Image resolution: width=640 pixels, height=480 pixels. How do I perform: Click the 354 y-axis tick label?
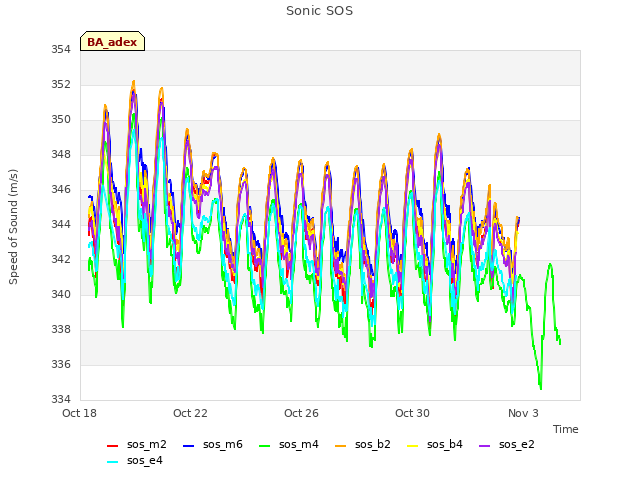pos(61,49)
